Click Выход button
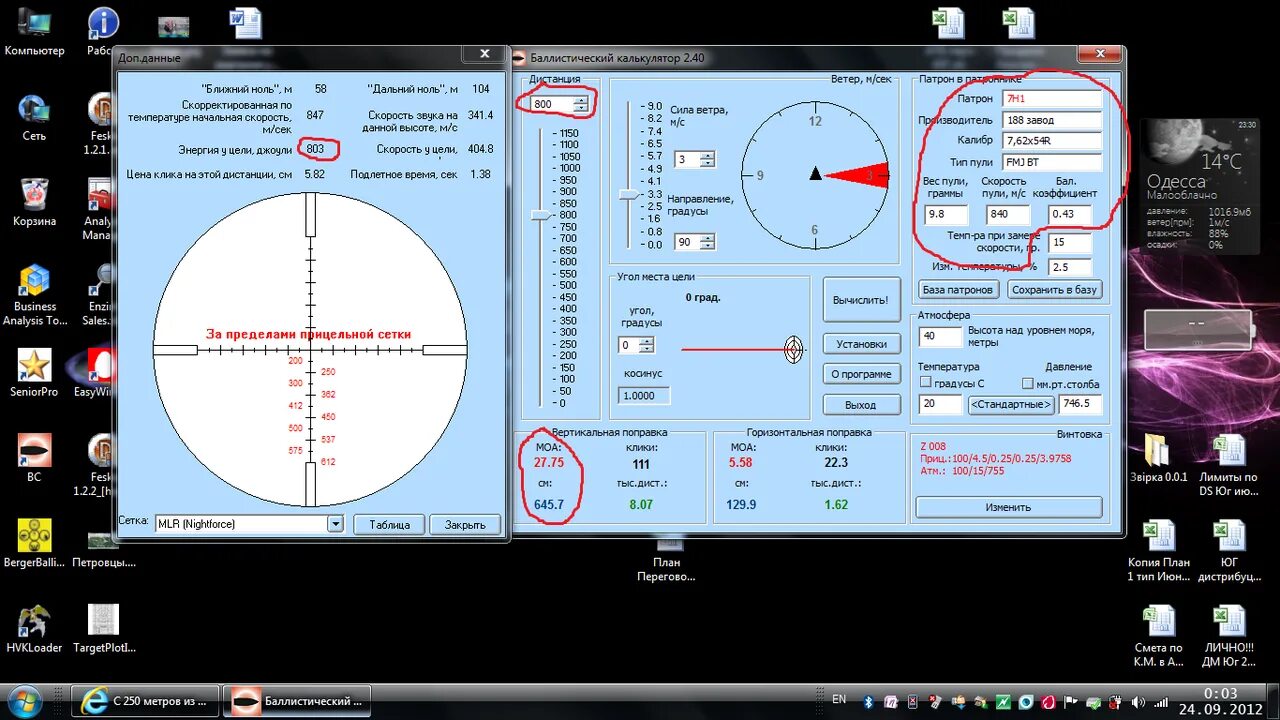The width and height of the screenshot is (1280, 720). 861,405
